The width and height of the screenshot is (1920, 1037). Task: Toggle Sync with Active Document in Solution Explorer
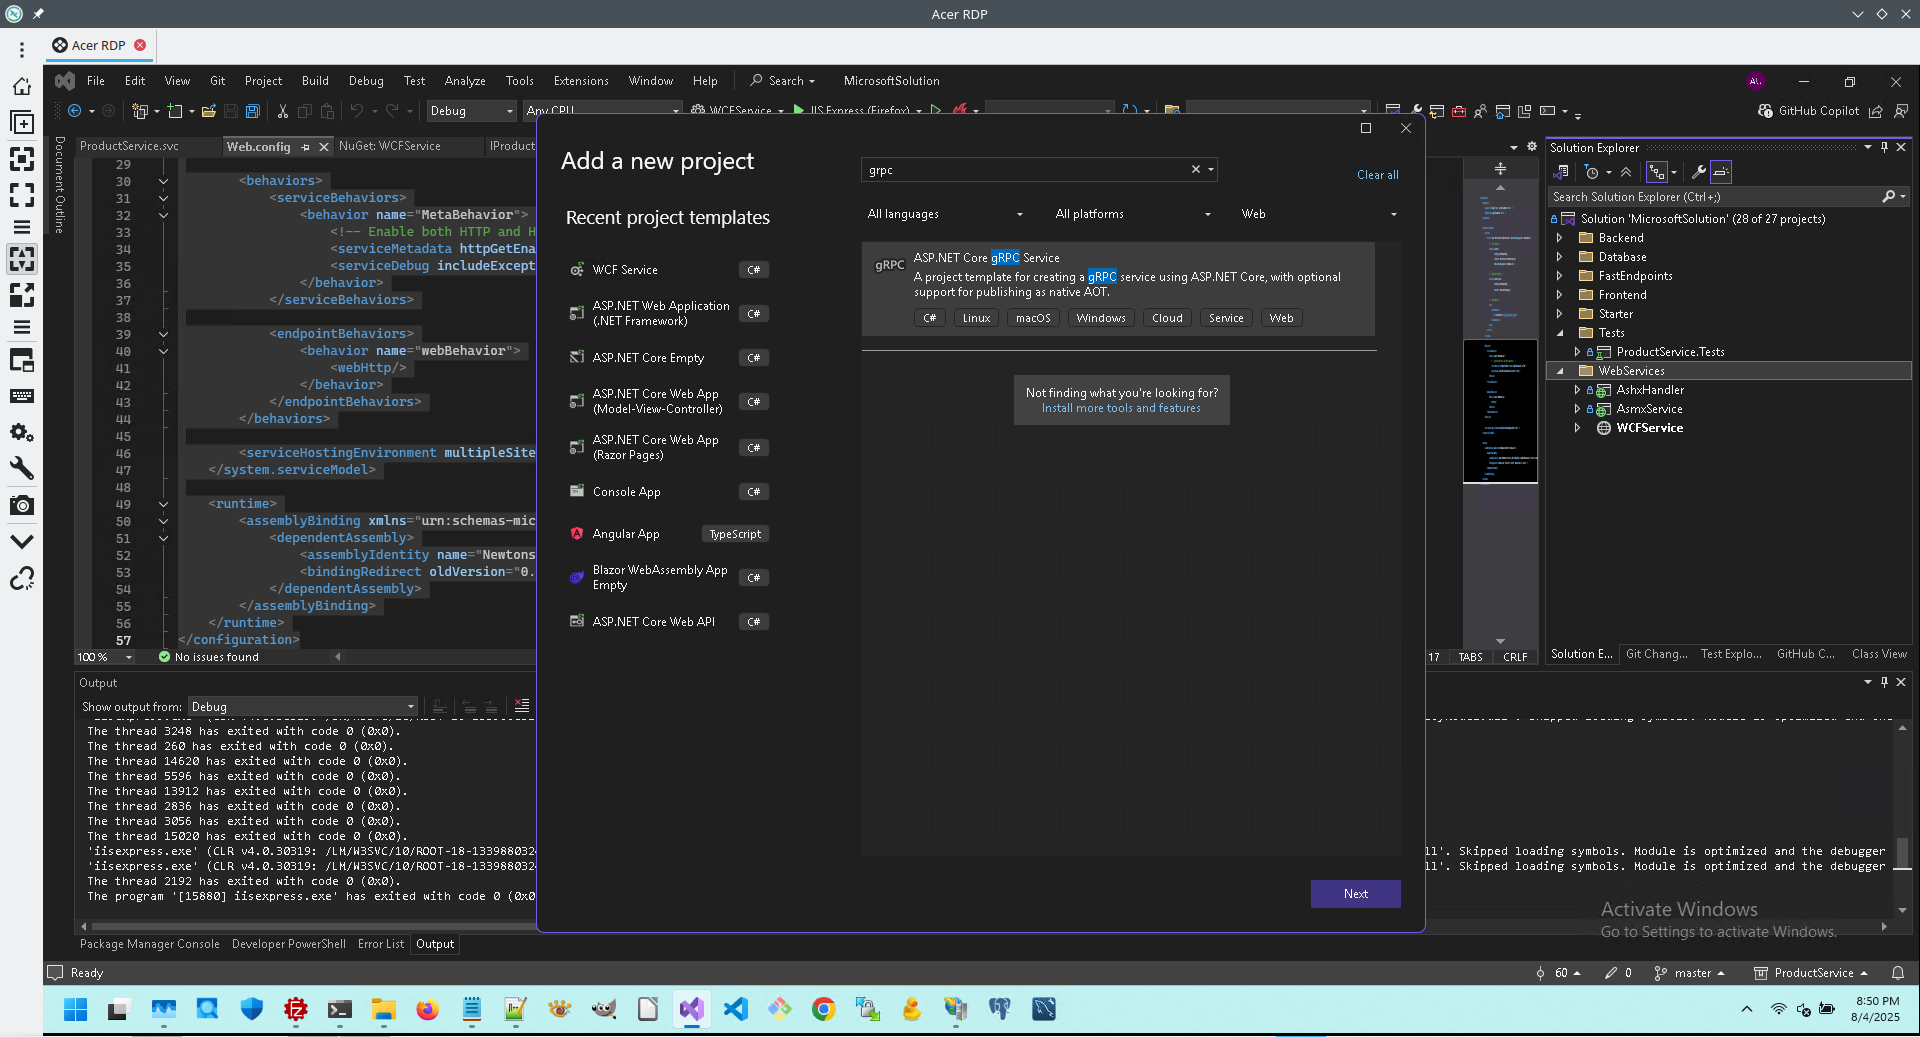pos(1657,172)
